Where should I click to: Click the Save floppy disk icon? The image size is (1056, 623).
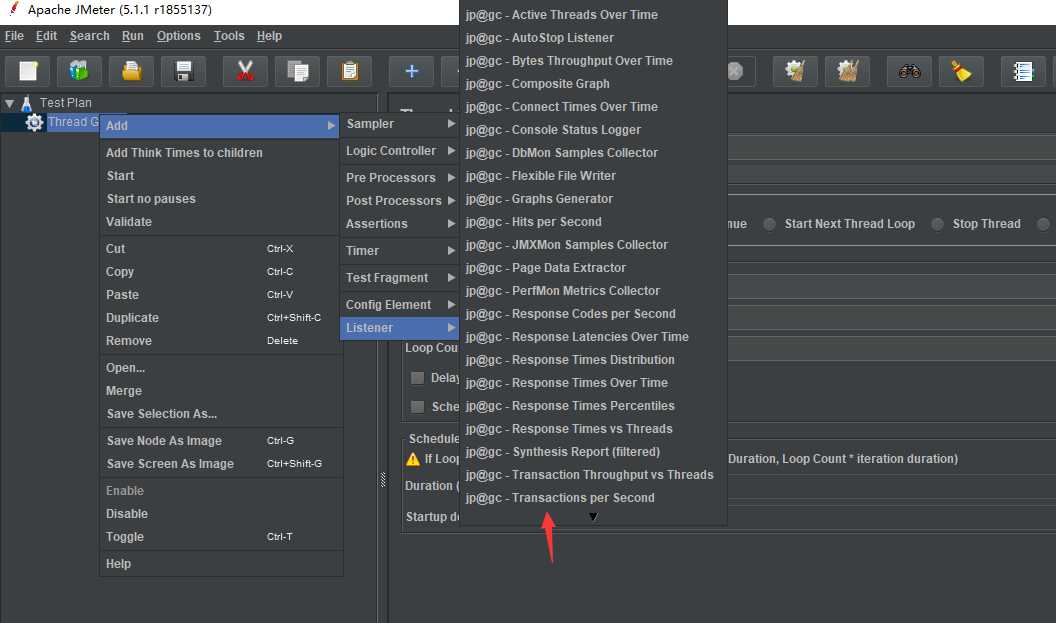point(183,71)
